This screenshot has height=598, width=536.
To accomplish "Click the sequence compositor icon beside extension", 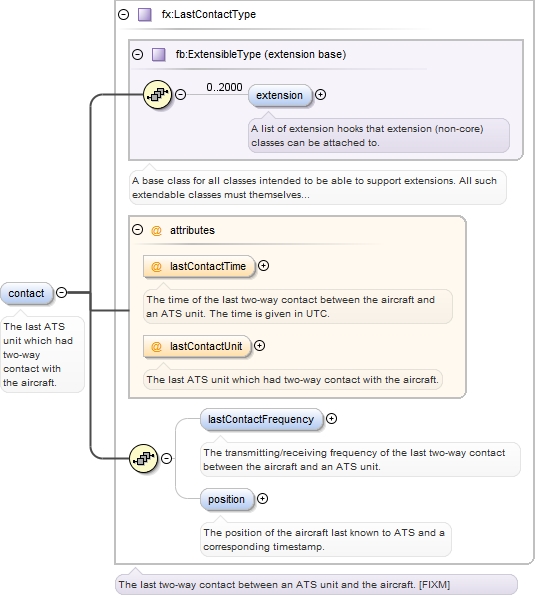I will (x=158, y=94).
